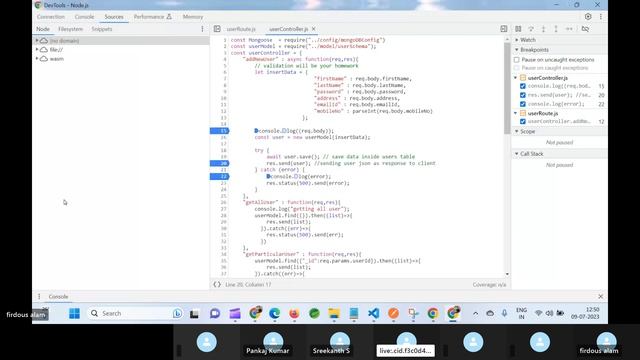
Task: Expand the (no domain) tree node
Action: click(37, 41)
